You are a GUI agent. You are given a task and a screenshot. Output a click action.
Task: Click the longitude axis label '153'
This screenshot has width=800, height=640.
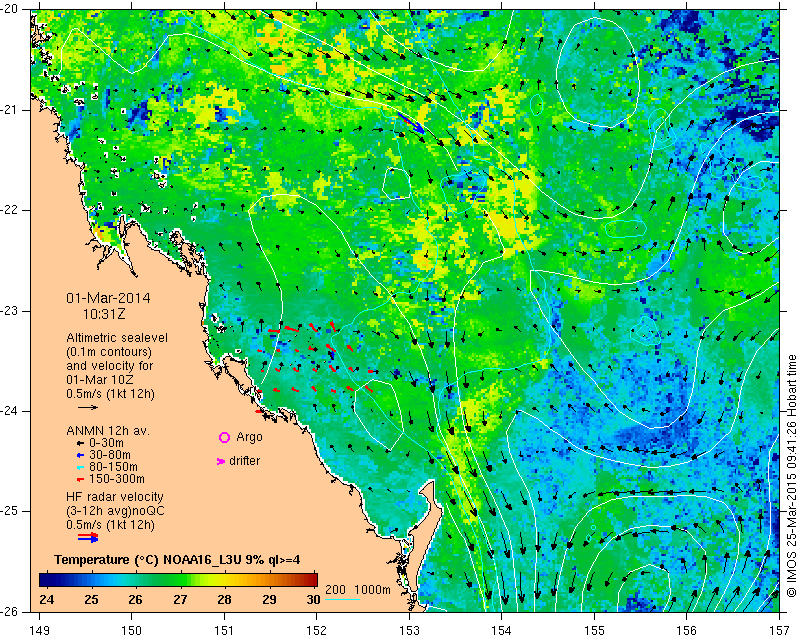coord(409,630)
